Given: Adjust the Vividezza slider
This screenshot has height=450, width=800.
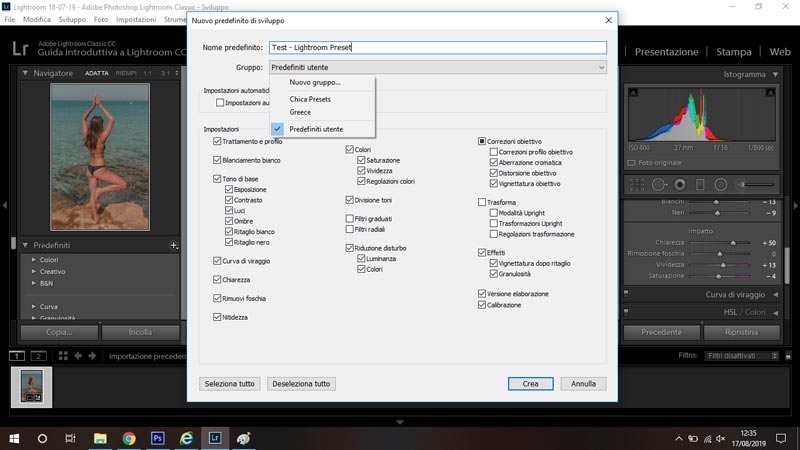Looking at the screenshot, I should (x=723, y=265).
